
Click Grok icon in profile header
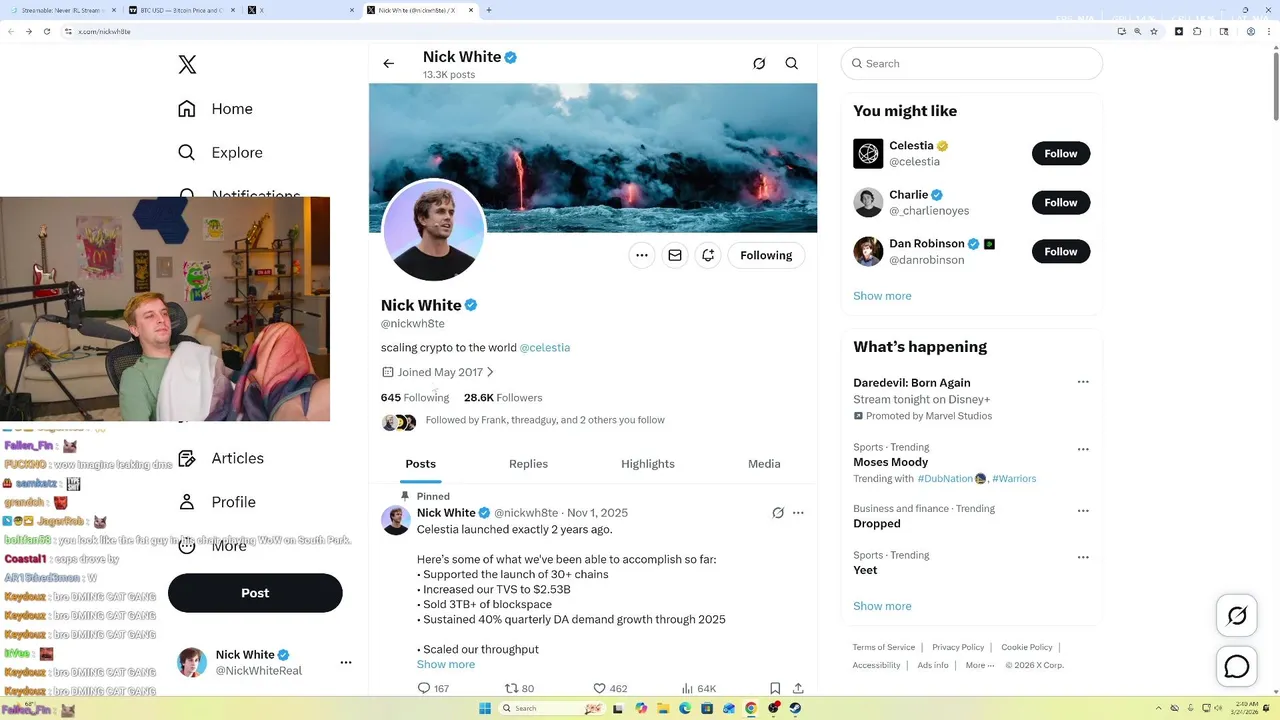click(x=759, y=64)
